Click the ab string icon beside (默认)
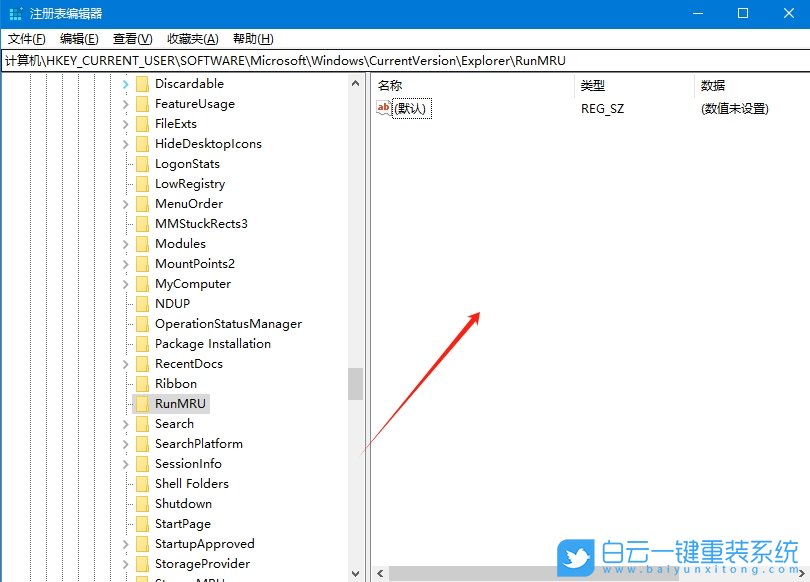This screenshot has height=582, width=810. (x=384, y=107)
